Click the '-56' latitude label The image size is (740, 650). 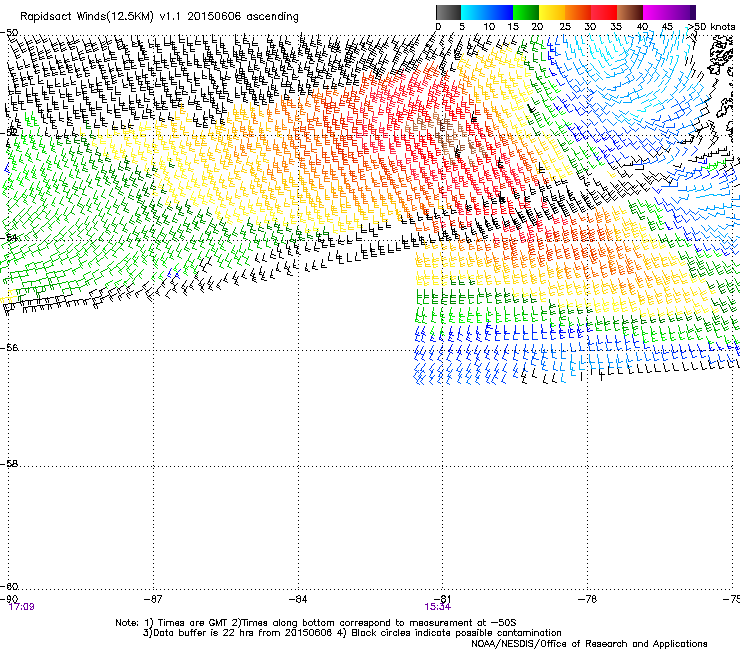tap(9, 347)
